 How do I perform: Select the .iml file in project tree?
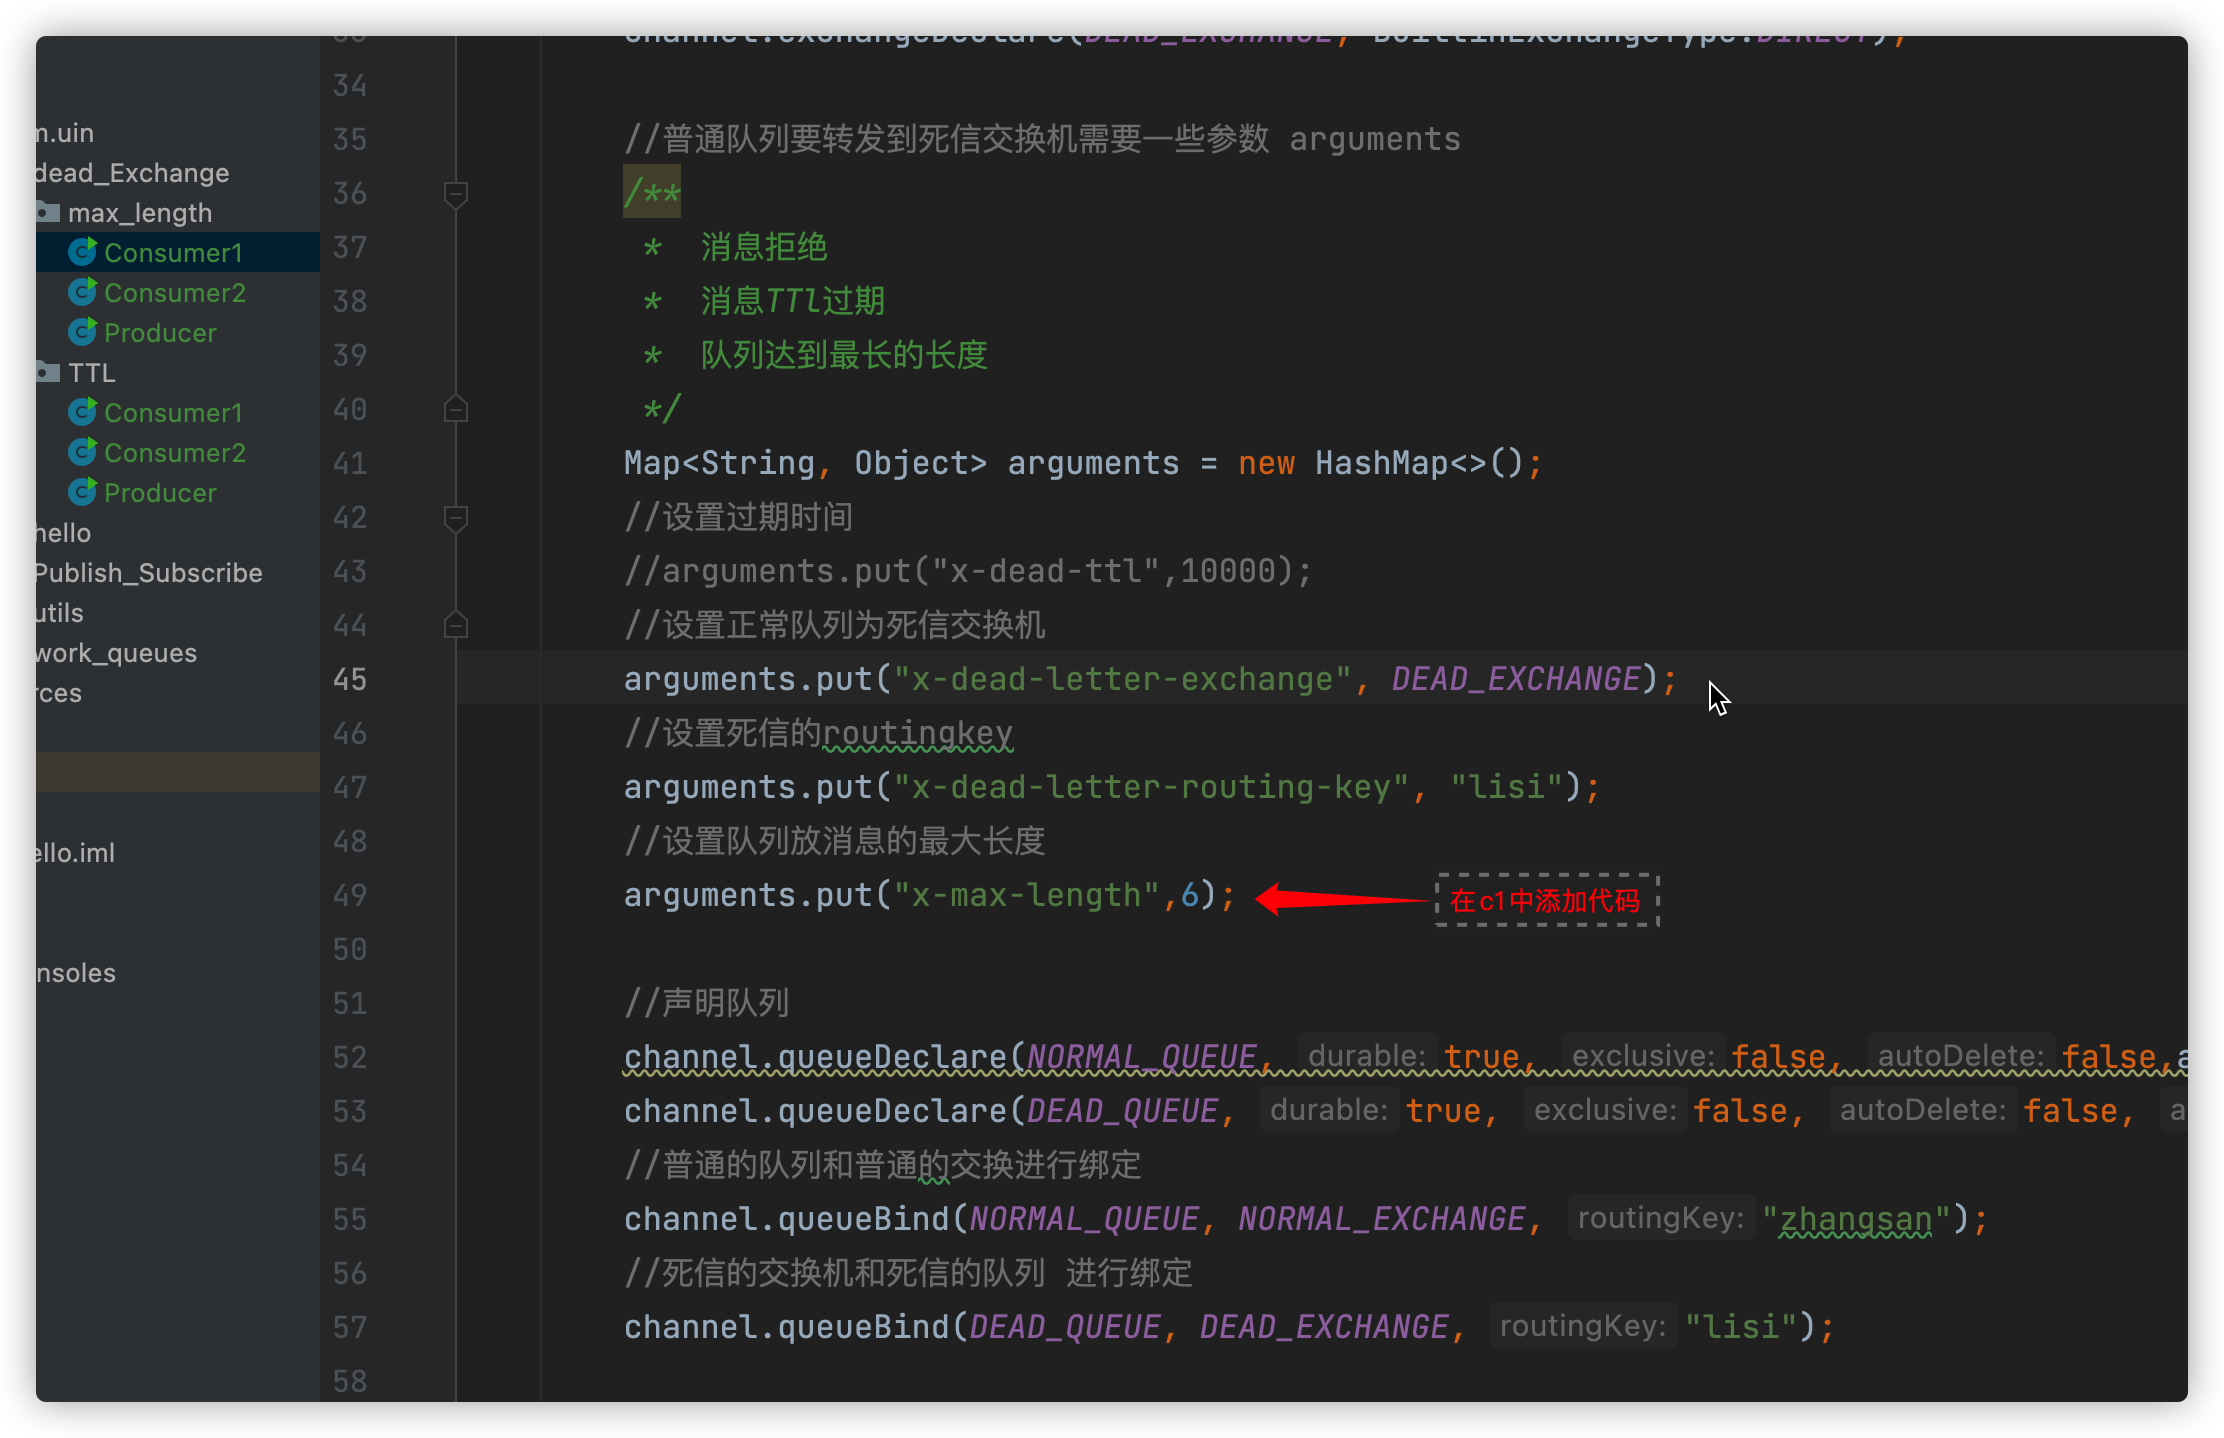(x=75, y=853)
